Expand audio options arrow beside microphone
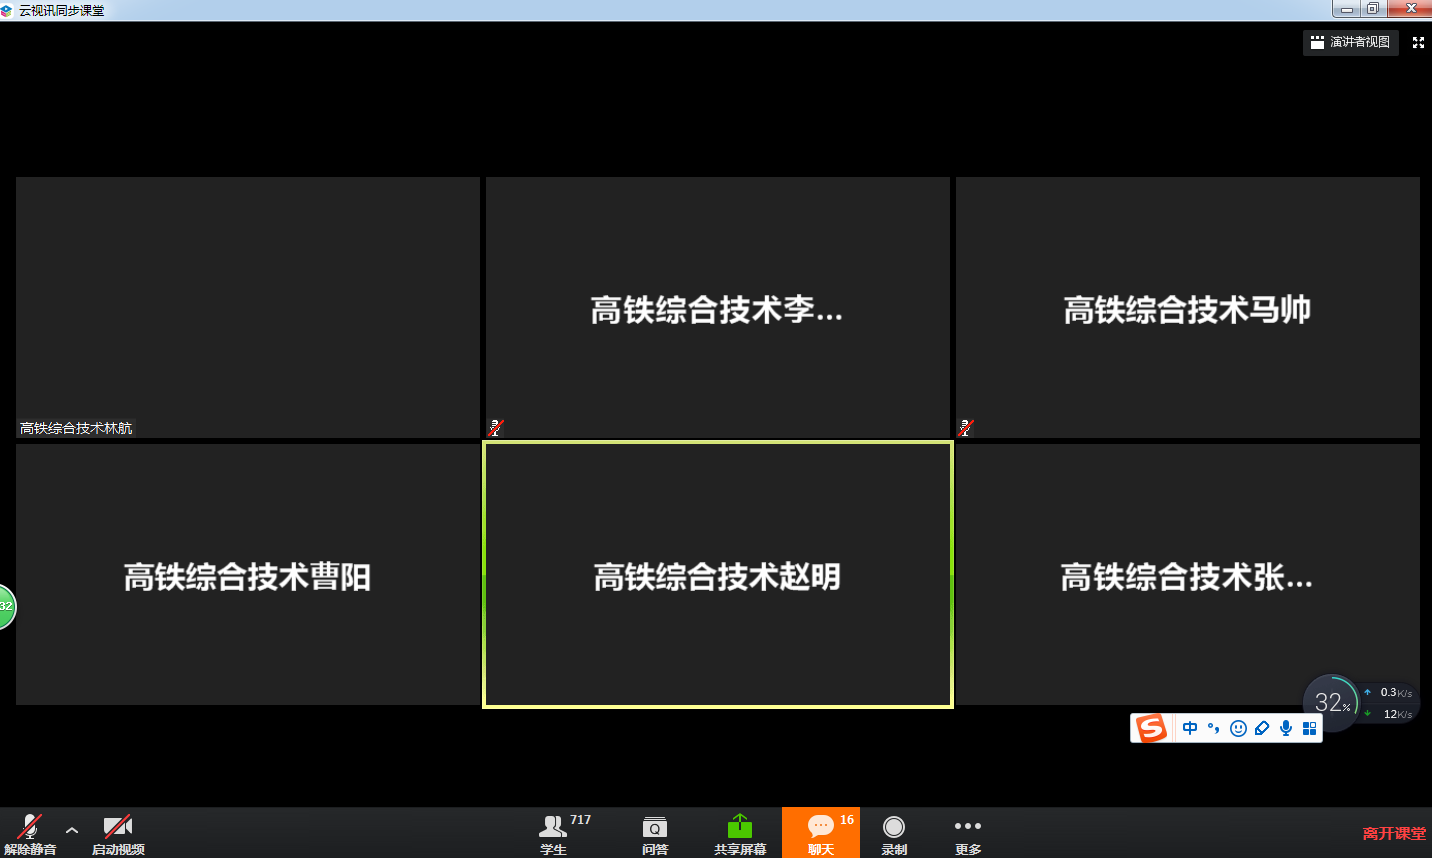Viewport: 1432px width, 858px height. coord(72,830)
